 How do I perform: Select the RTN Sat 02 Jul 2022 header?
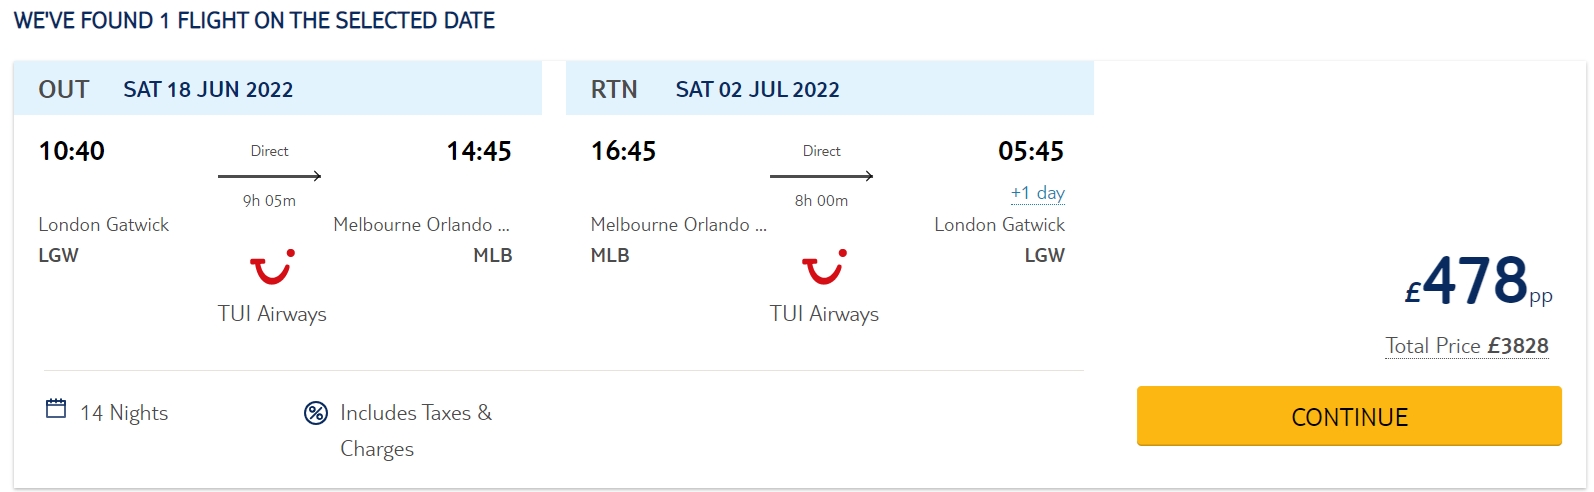[829, 89]
